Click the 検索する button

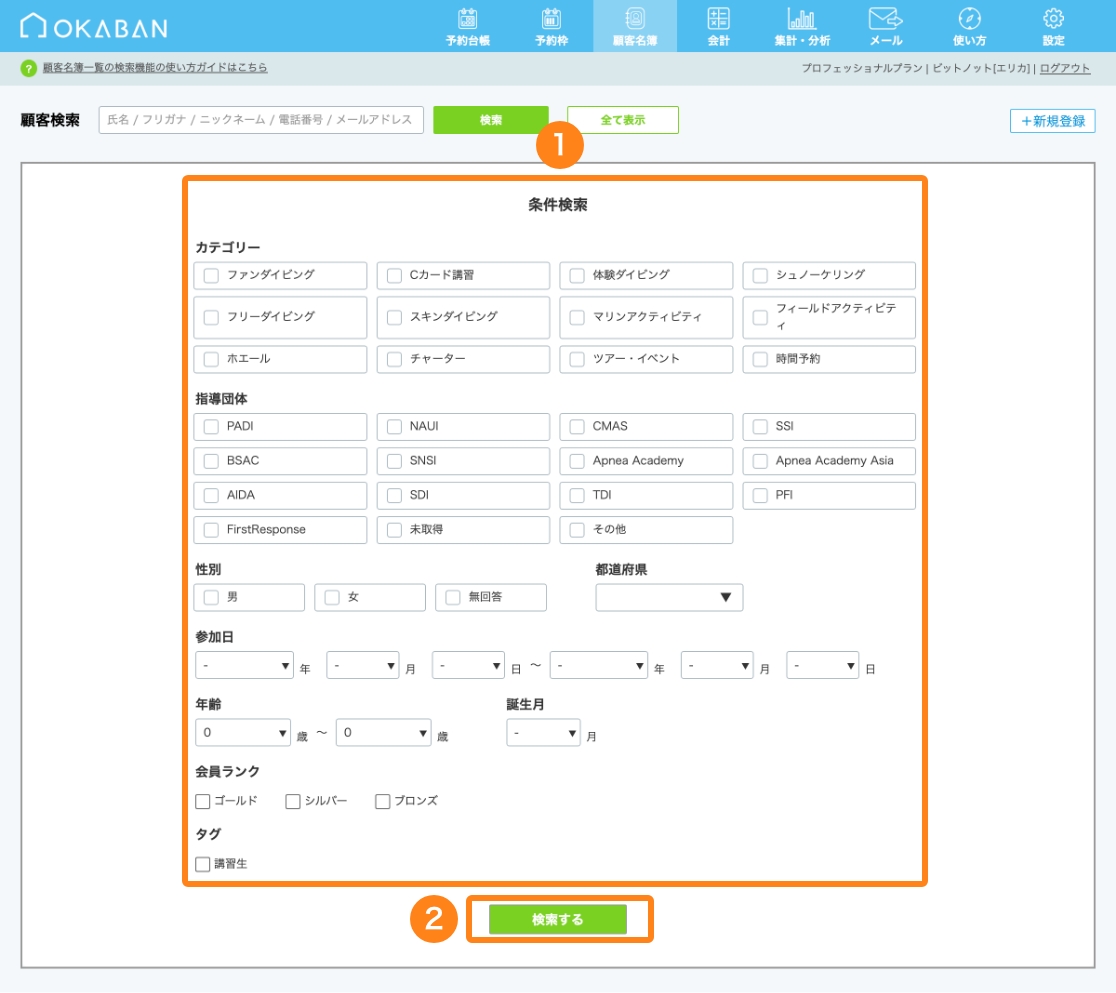[x=558, y=920]
